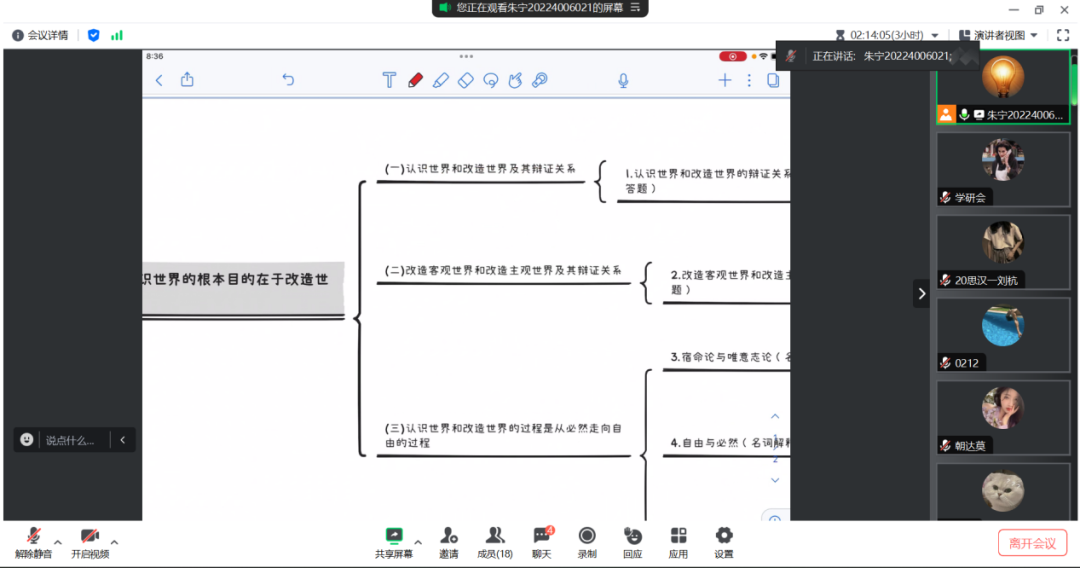Expand video options arrow beside 开启视频
Image resolution: width=1080 pixels, height=568 pixels.
(x=115, y=542)
